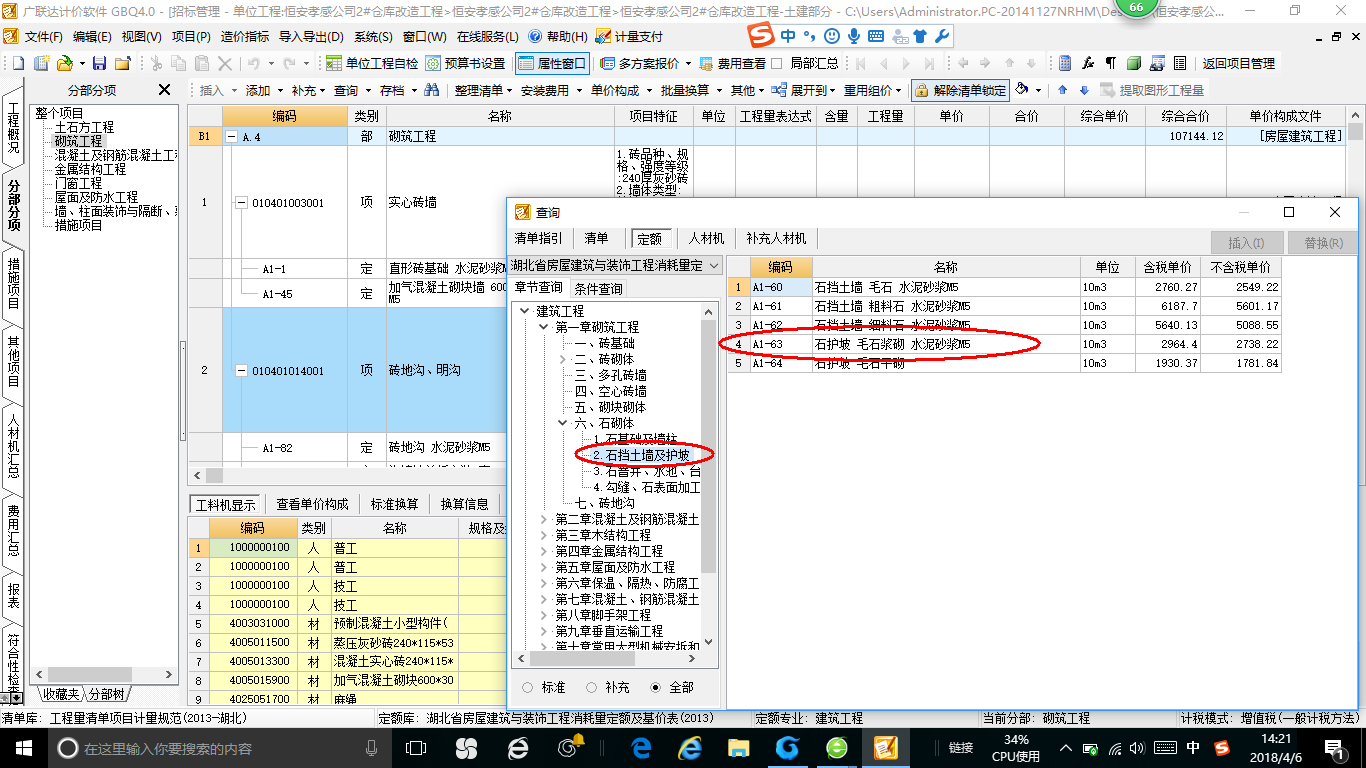Screen dimensions: 1366x768
Task: Click the paint bucket fill color icon
Action: pos(1022,90)
